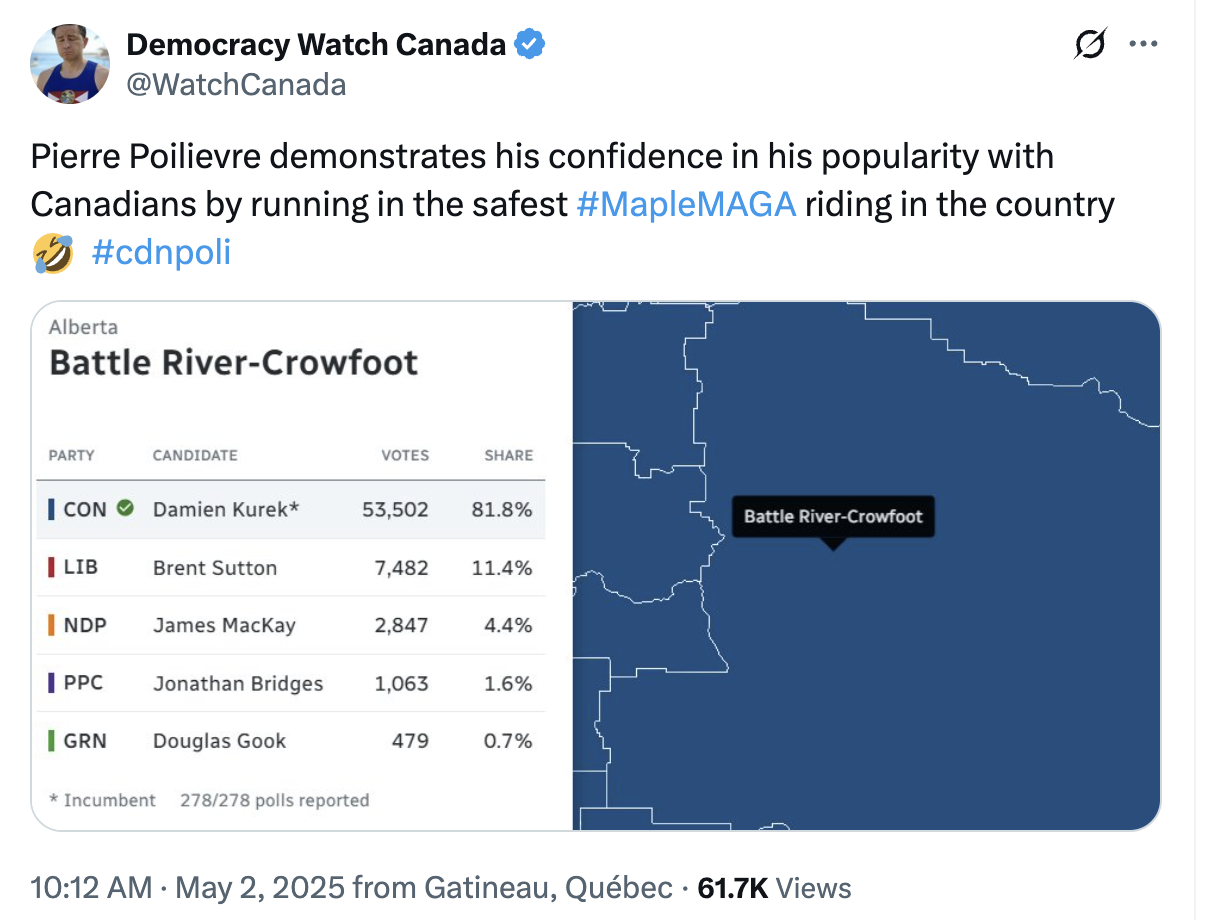Open the three-dot more options menu

(1143, 45)
